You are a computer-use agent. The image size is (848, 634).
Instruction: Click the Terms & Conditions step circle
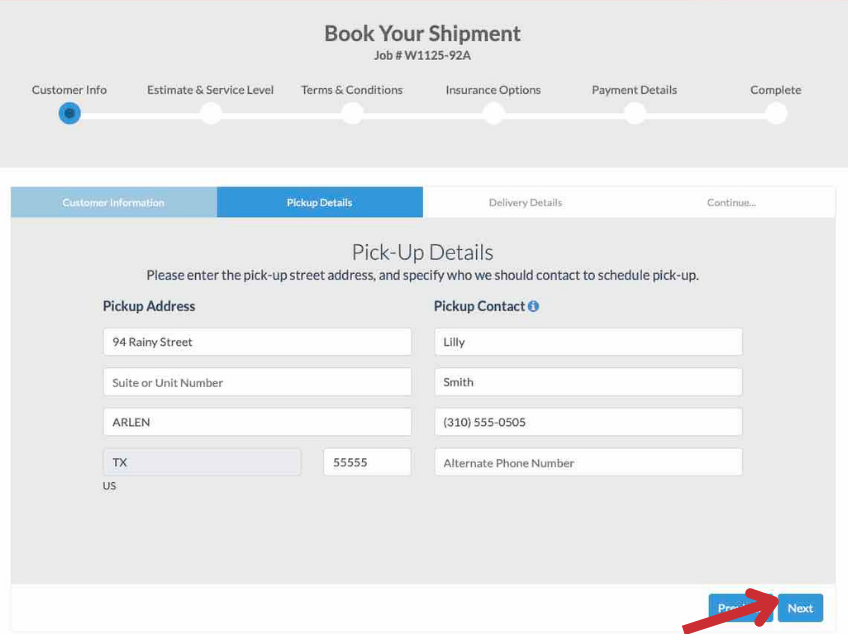point(352,113)
